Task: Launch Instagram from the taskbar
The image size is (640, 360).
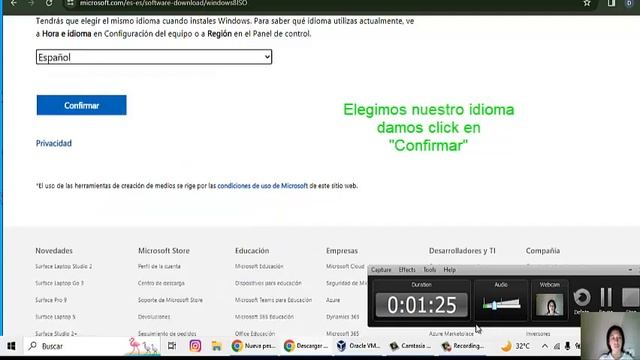Action: coord(195,346)
